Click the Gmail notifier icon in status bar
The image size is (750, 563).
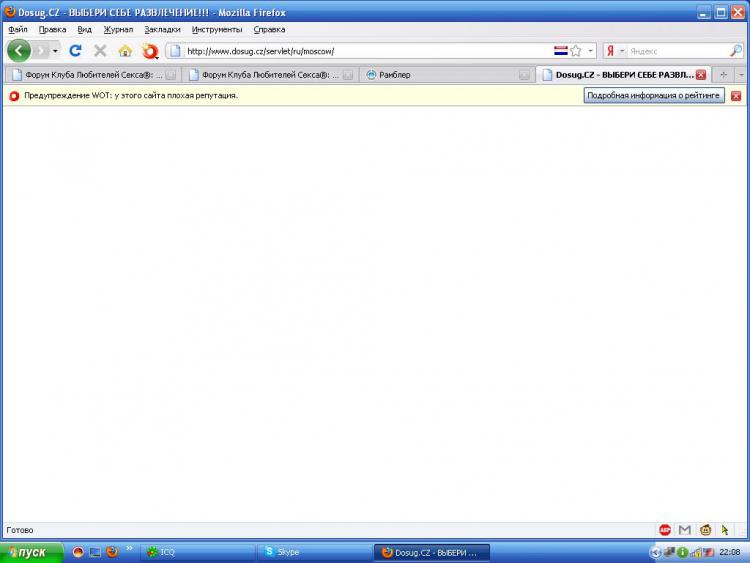click(x=685, y=530)
